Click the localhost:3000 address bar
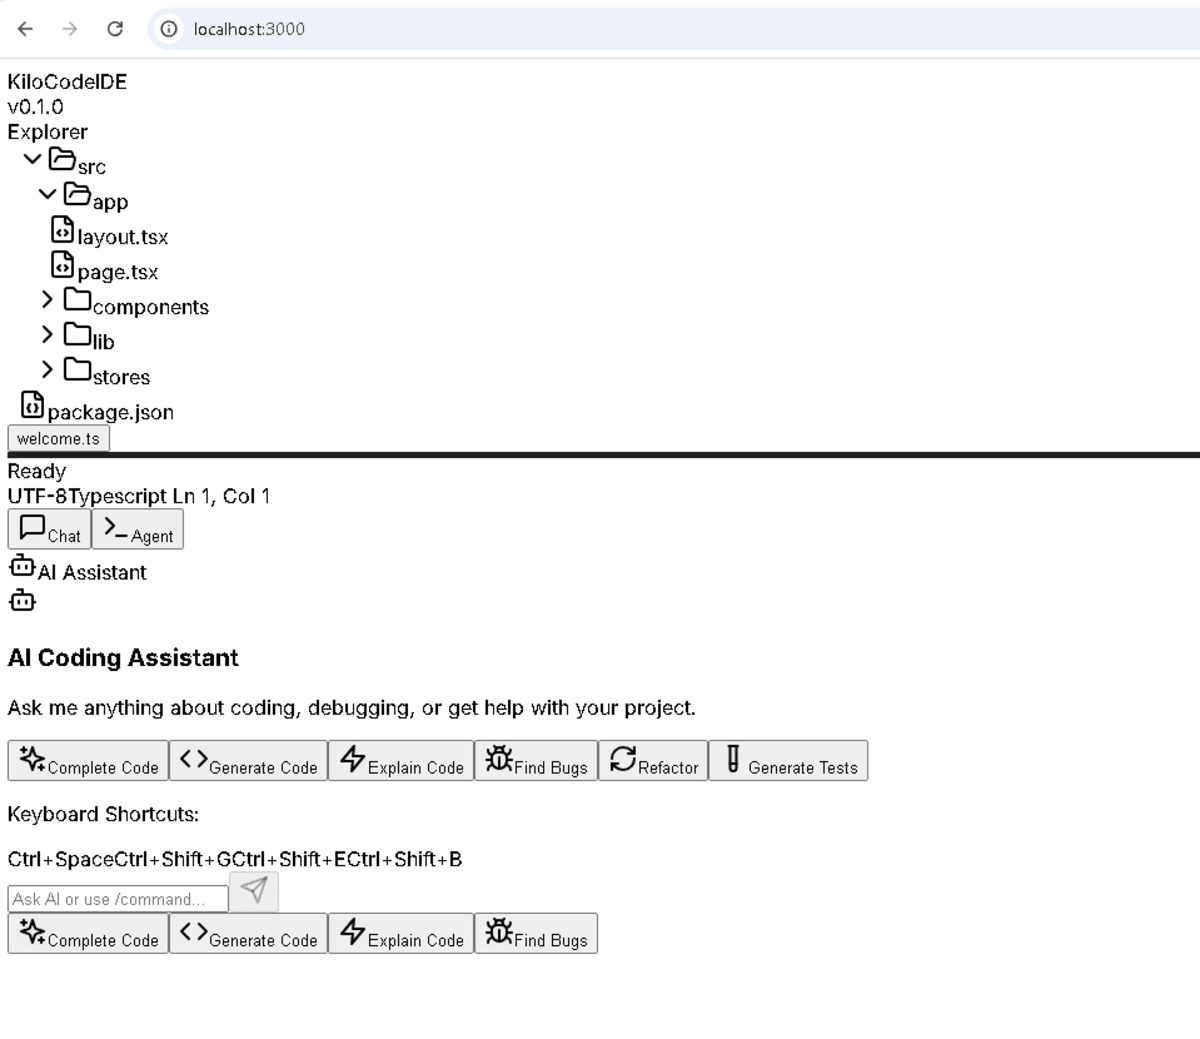This screenshot has height=1039, width=1200. pos(674,29)
